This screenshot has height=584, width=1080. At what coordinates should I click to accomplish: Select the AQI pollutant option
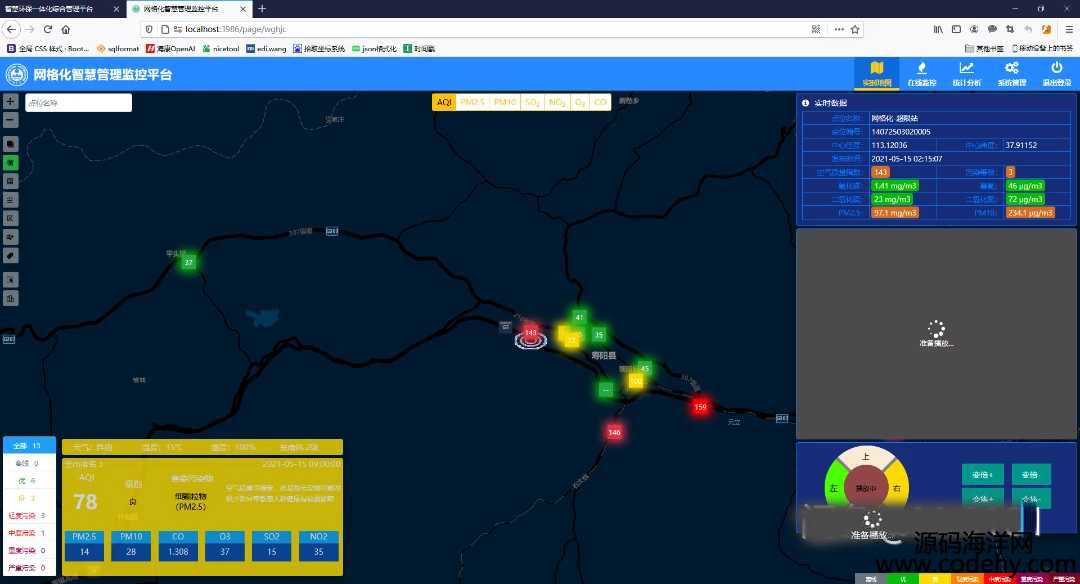tap(445, 102)
